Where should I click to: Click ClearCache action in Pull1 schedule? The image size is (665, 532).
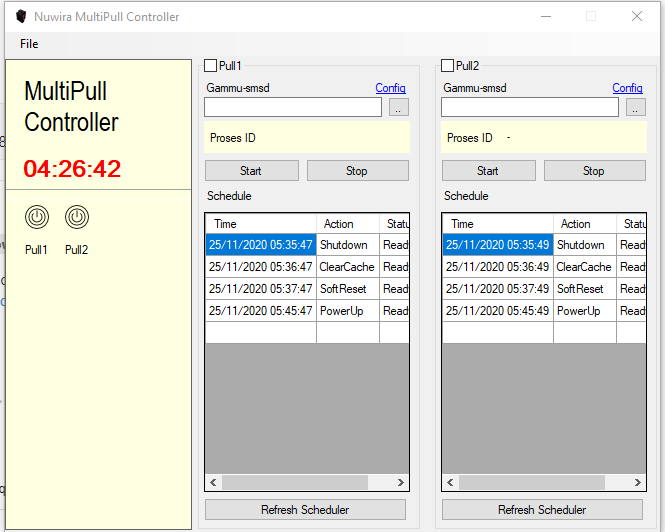(348, 267)
